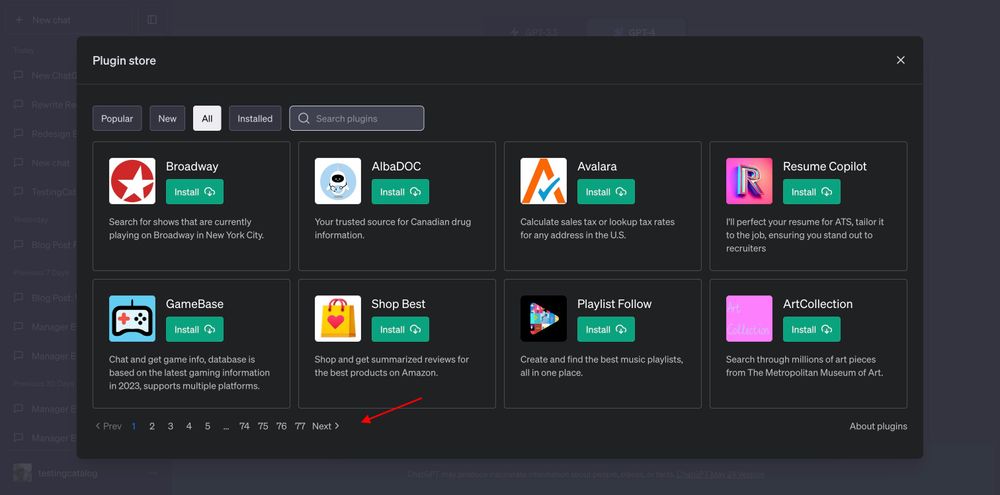Open the About plugins link
Screen dimensions: 1000x495
click(x=878, y=426)
